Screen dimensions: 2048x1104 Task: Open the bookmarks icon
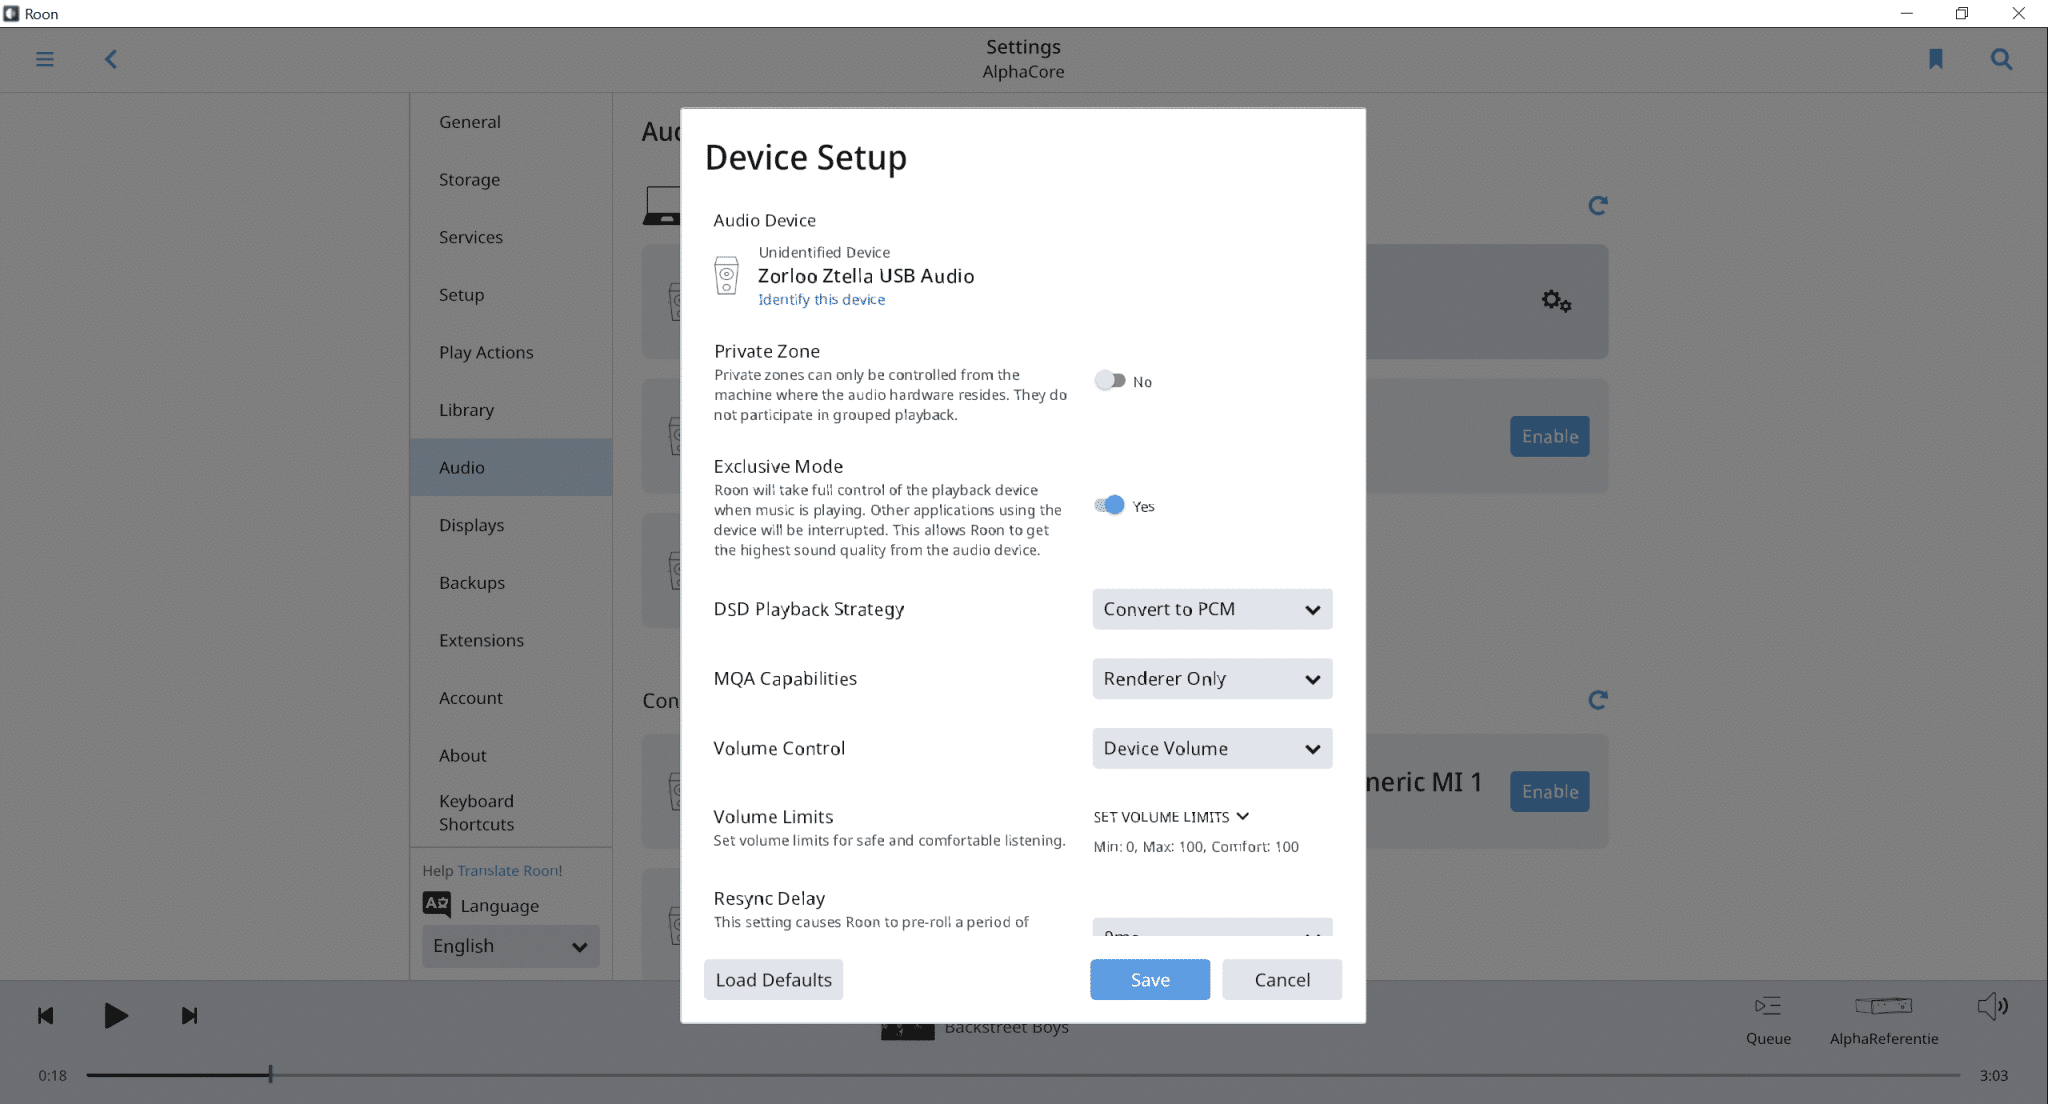(1936, 59)
